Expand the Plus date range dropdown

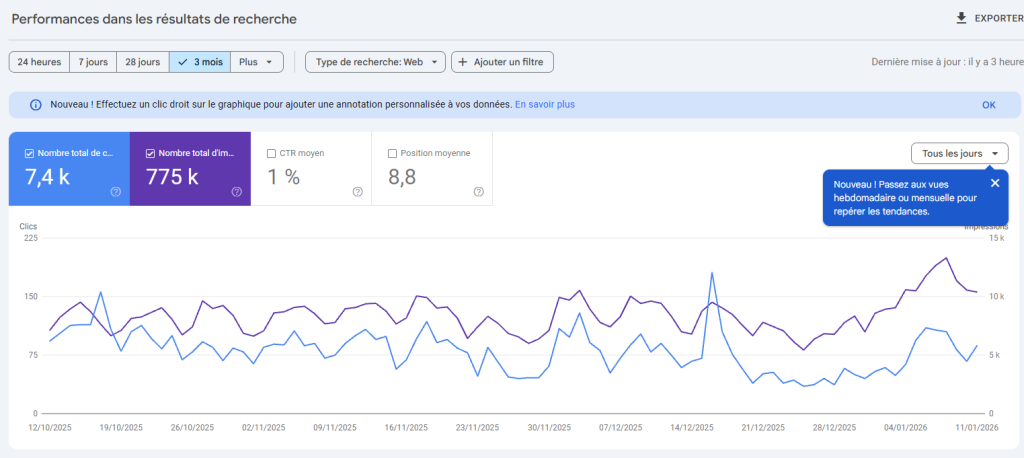click(x=257, y=62)
